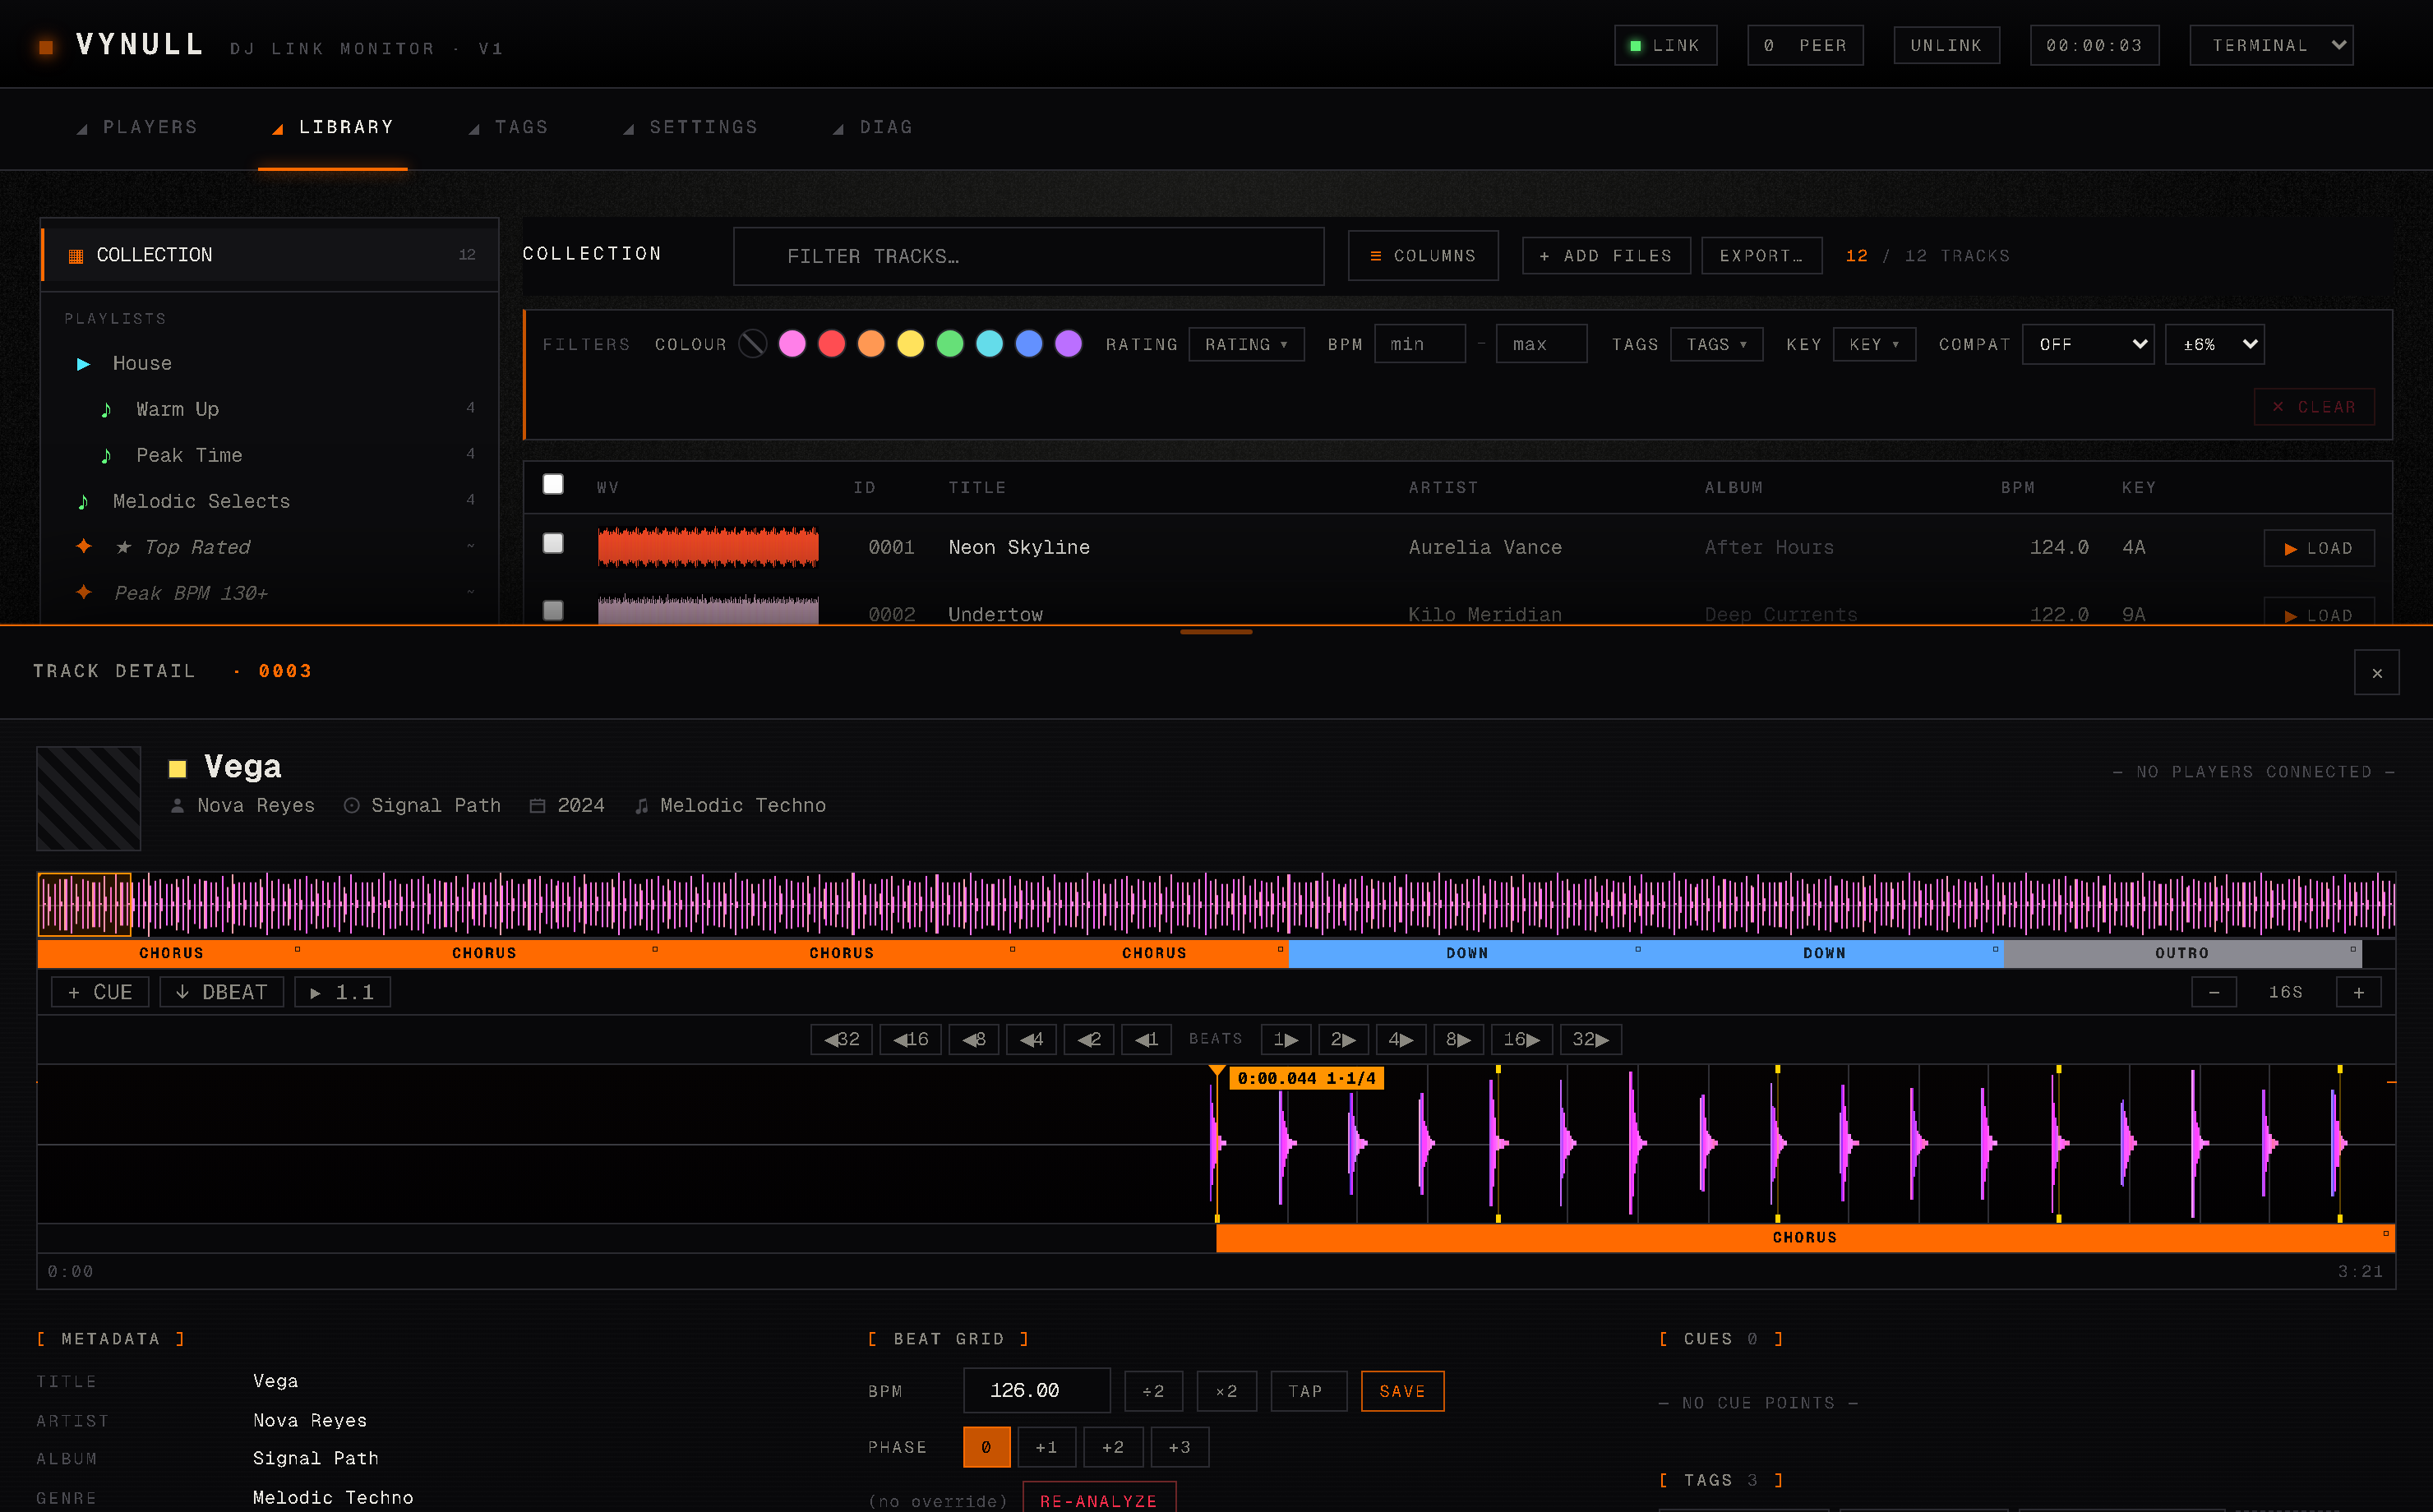This screenshot has height=1512, width=2433.
Task: Jump back 1 beat
Action: point(1146,1039)
